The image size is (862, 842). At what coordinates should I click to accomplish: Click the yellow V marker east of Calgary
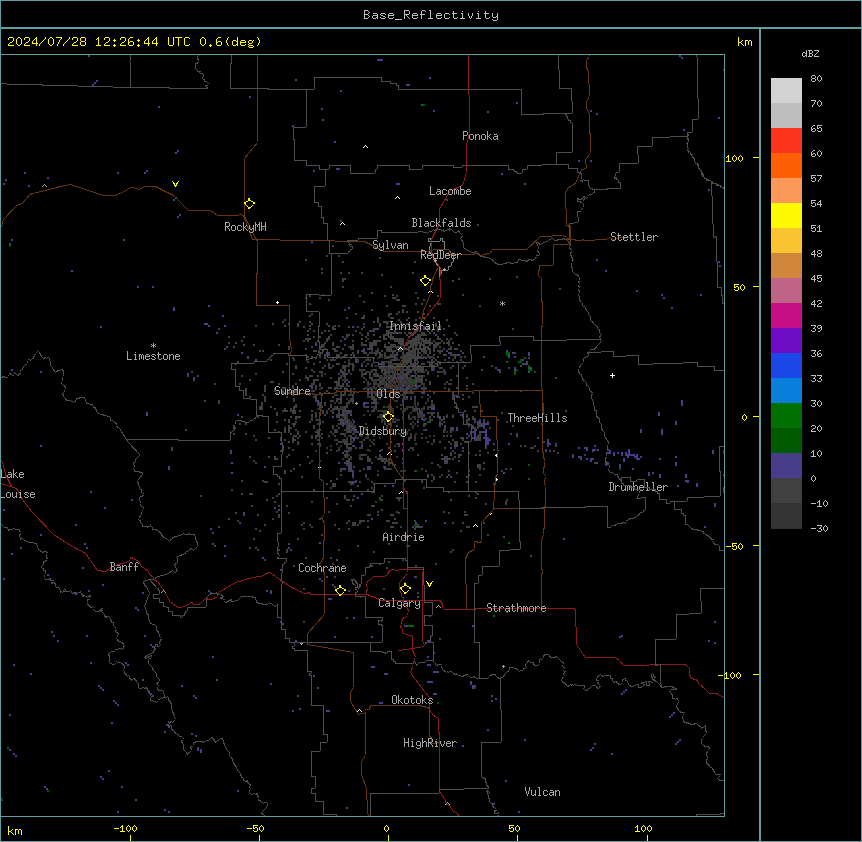click(429, 584)
